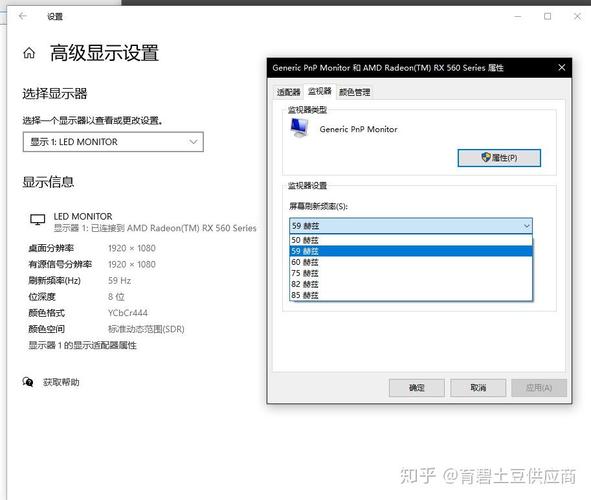The image size is (591, 500).
Task: Pick 82 赫兹 in the refresh list
Action: pyautogui.click(x=411, y=284)
